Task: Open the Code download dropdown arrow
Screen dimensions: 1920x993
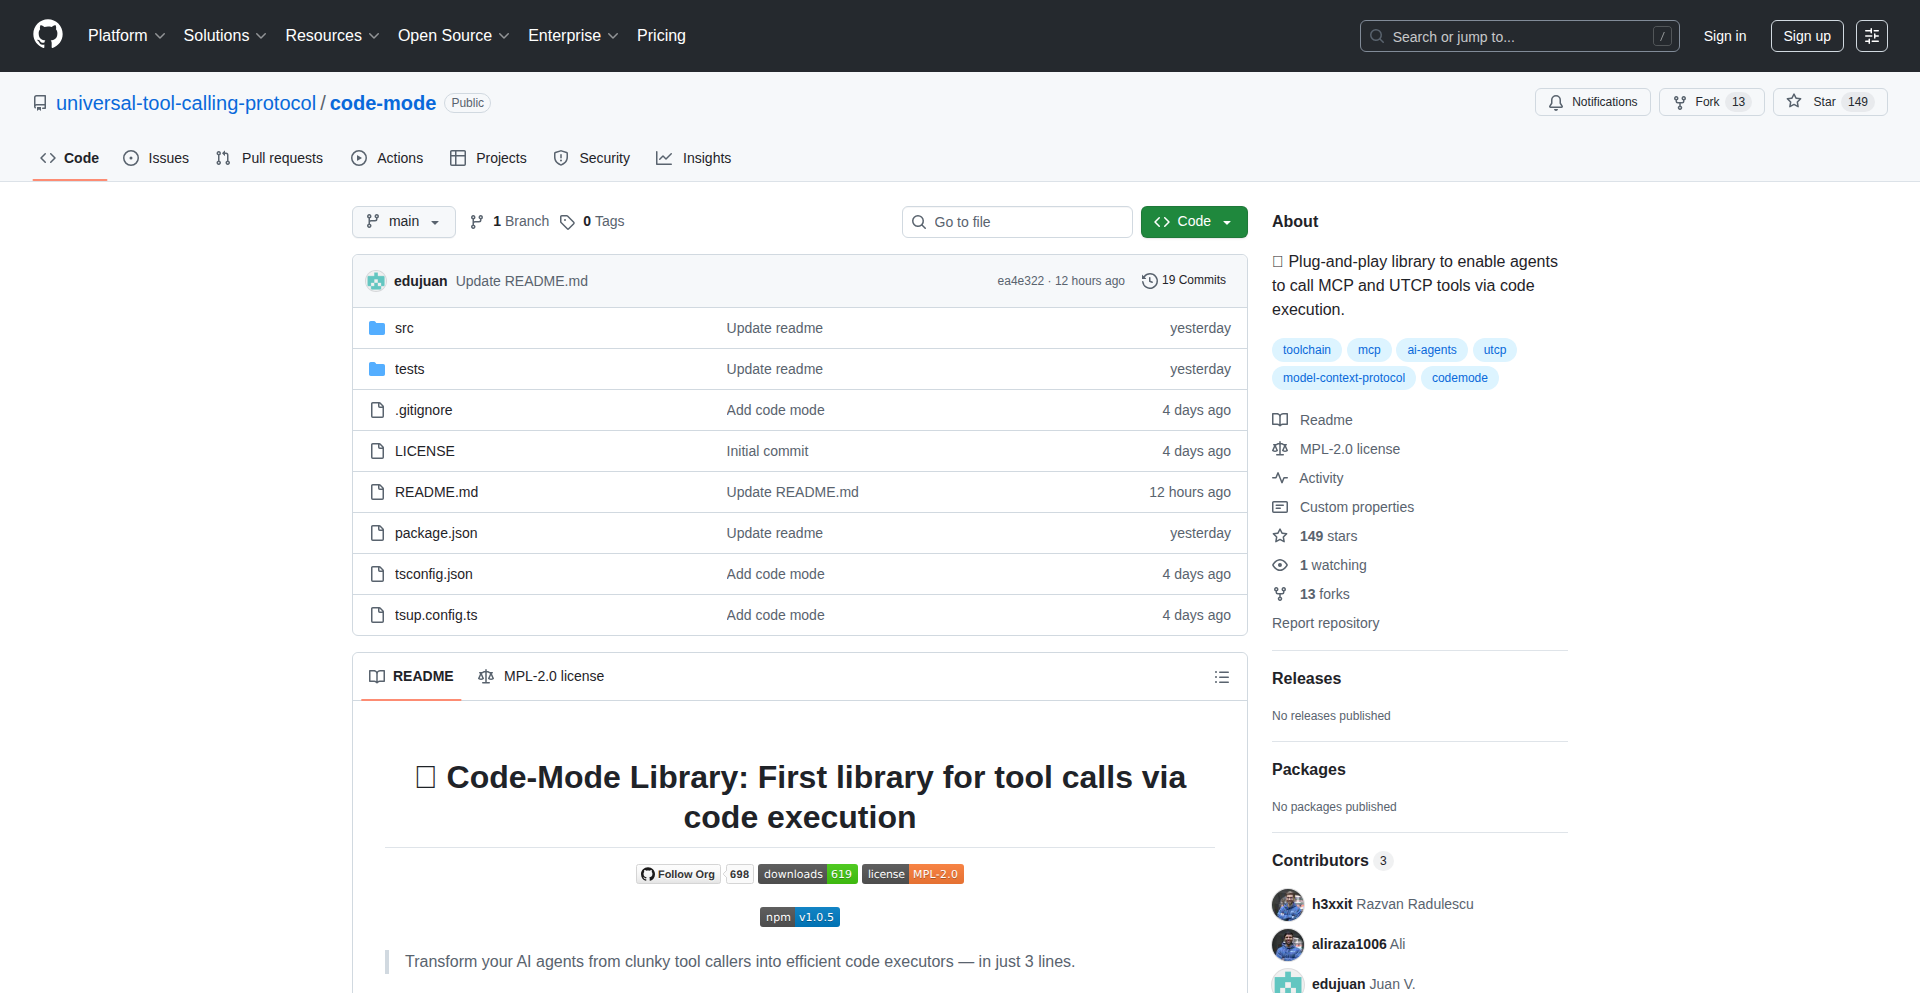Action: pyautogui.click(x=1226, y=221)
